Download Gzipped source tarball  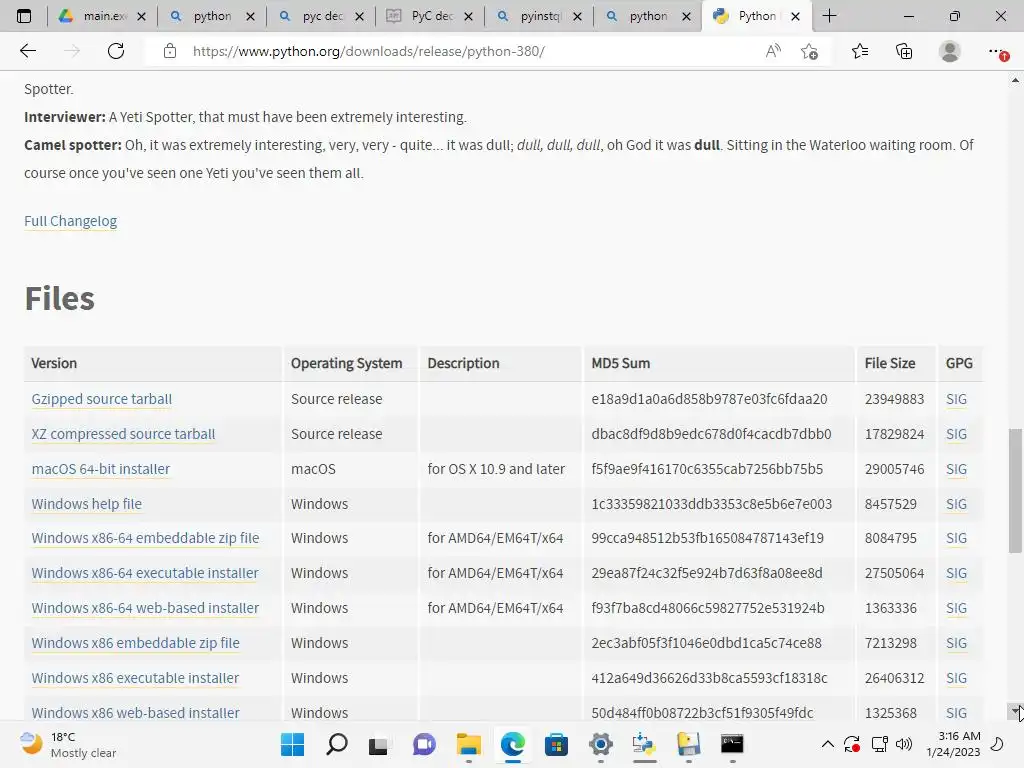pos(102,399)
